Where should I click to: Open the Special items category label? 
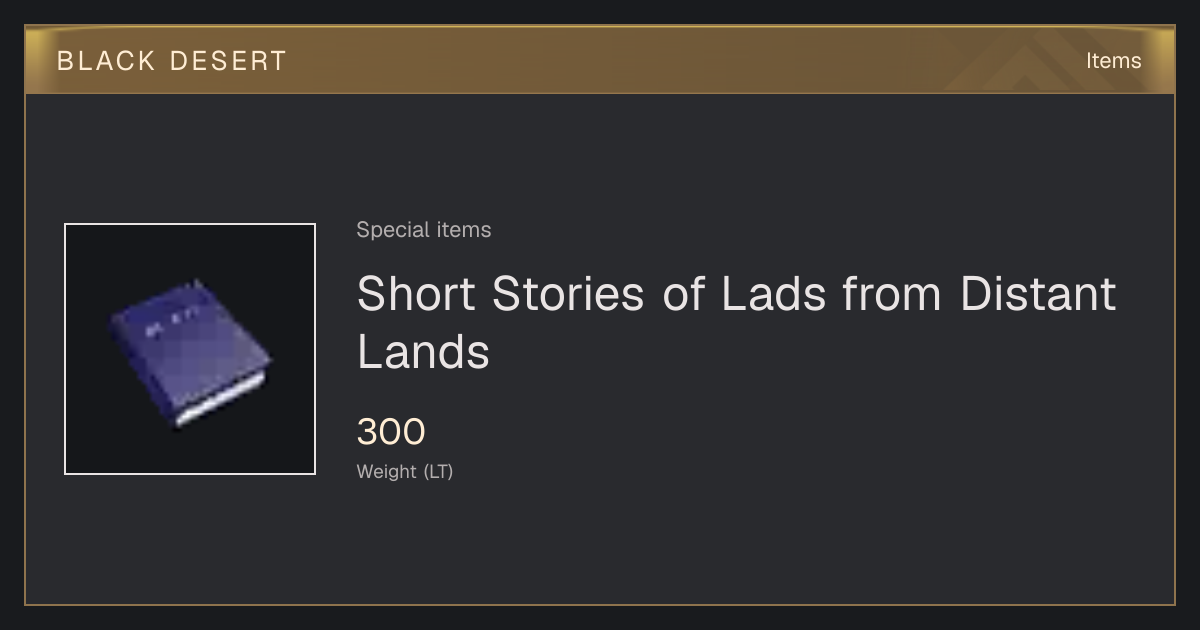click(424, 230)
